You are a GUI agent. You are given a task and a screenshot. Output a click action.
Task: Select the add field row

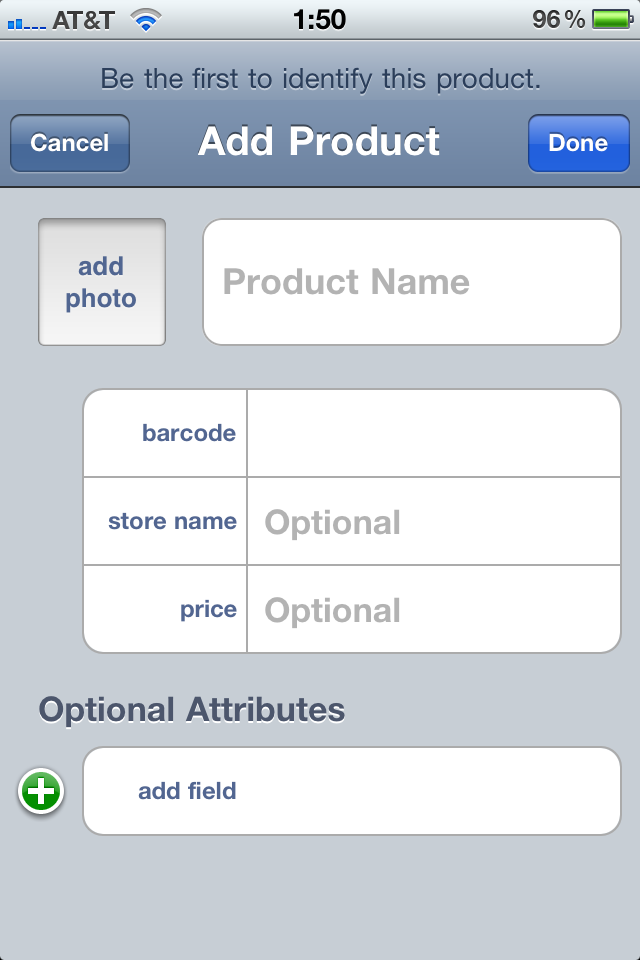(352, 791)
